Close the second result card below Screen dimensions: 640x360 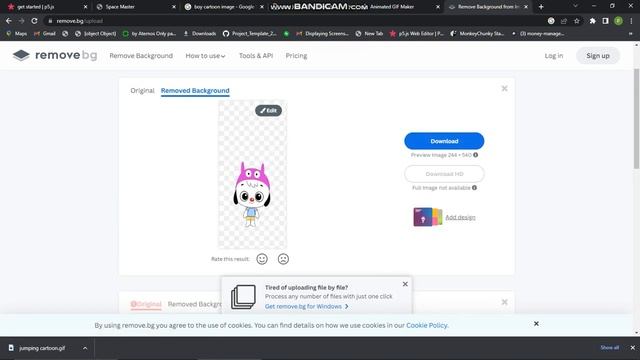(x=504, y=302)
